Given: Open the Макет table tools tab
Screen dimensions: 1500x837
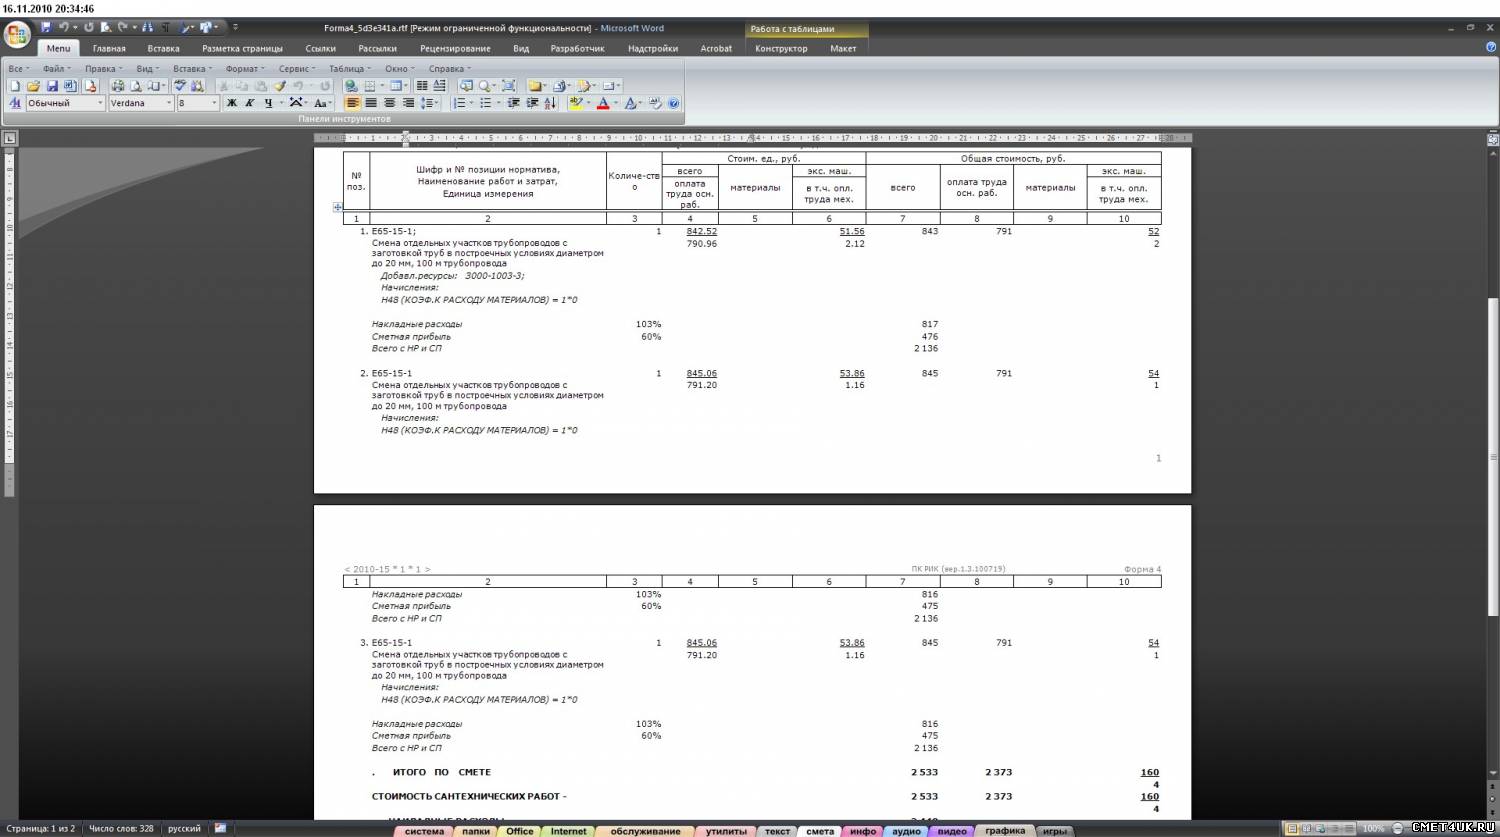Looking at the screenshot, I should pos(843,48).
